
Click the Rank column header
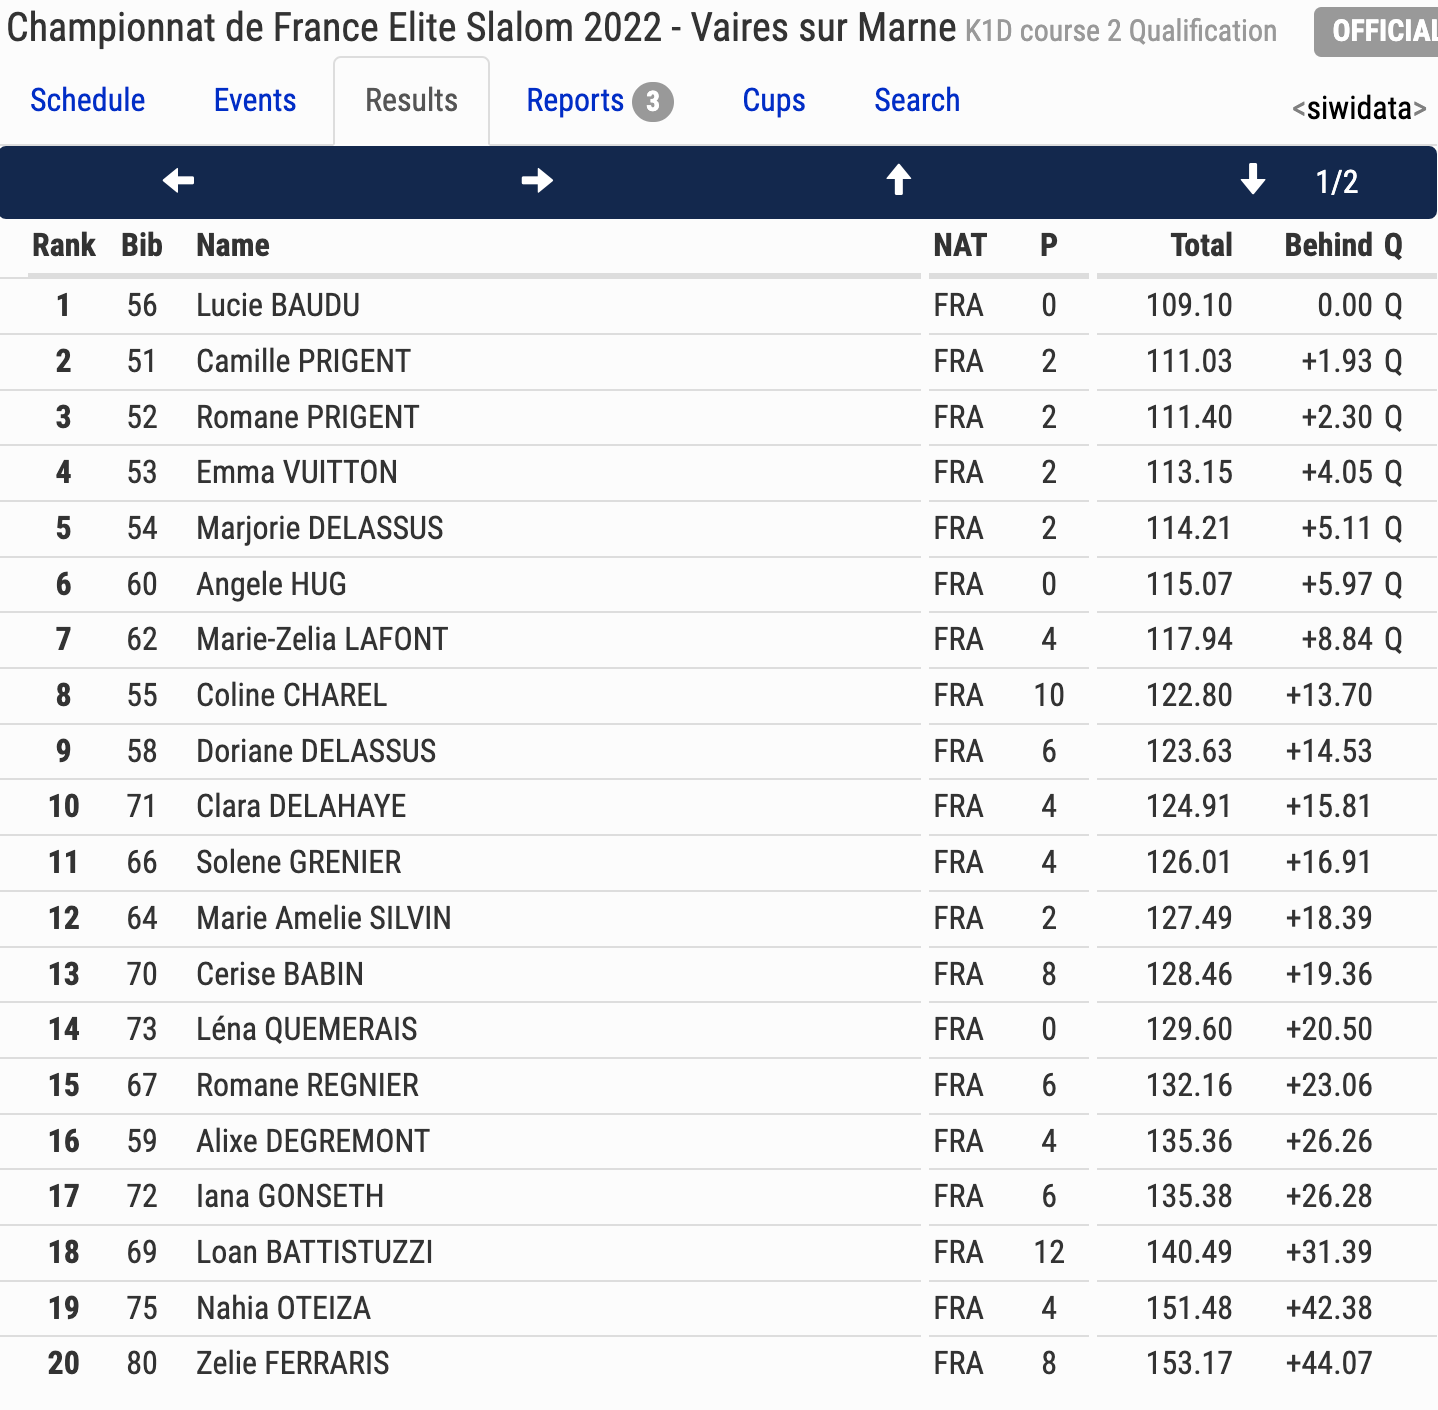tap(64, 245)
